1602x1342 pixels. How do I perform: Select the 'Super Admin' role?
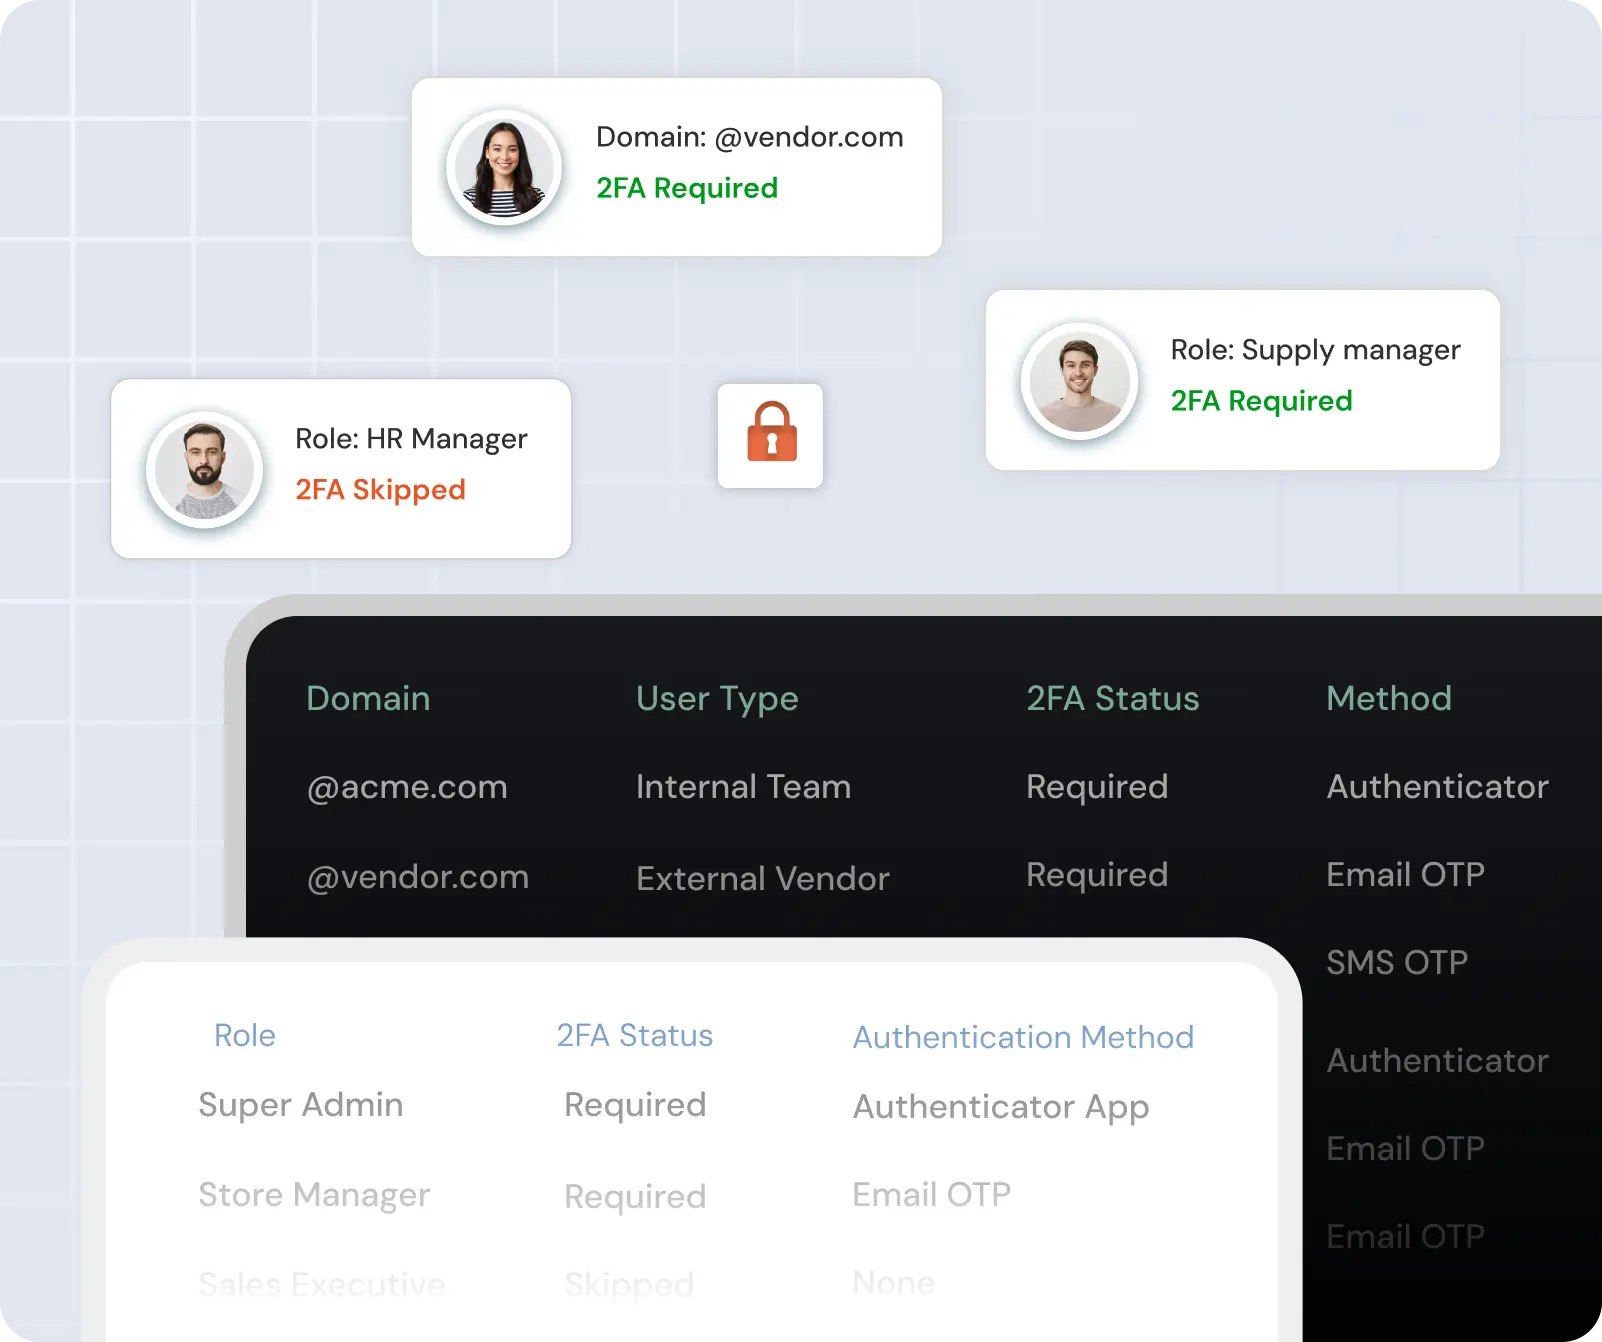click(x=301, y=1105)
